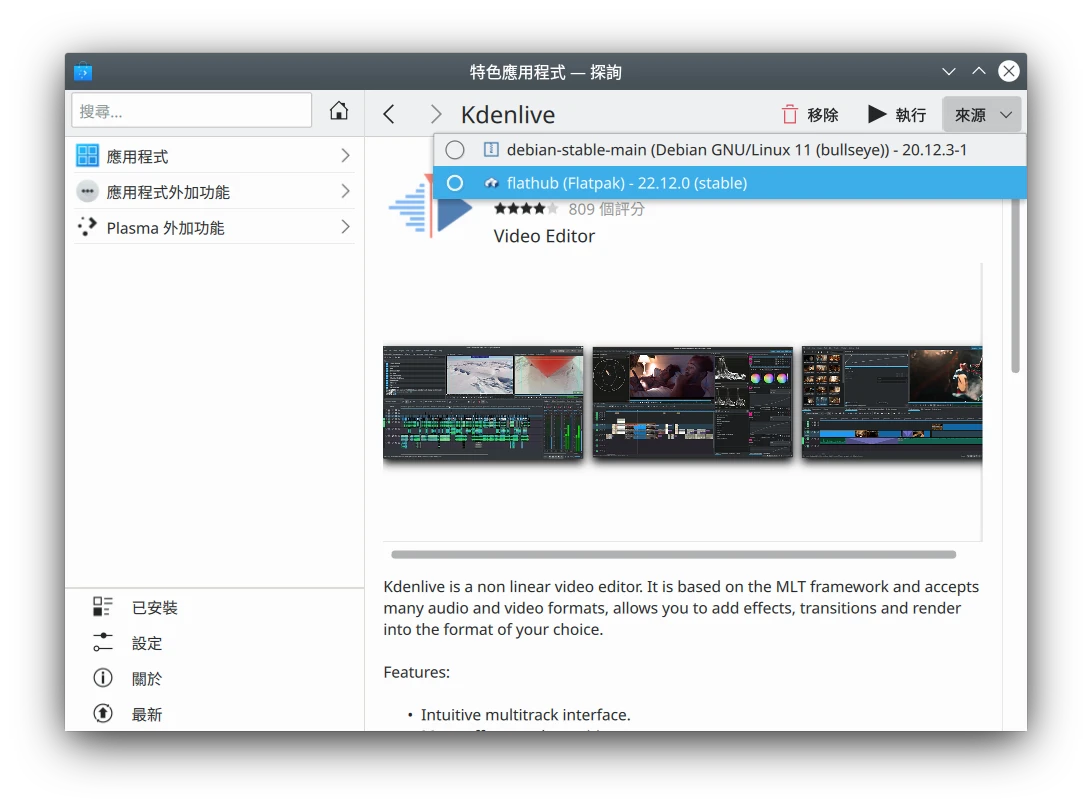Viewport: 1092px width, 808px height.
Task: Click the Discover app icon in title bar
Action: pos(83,72)
